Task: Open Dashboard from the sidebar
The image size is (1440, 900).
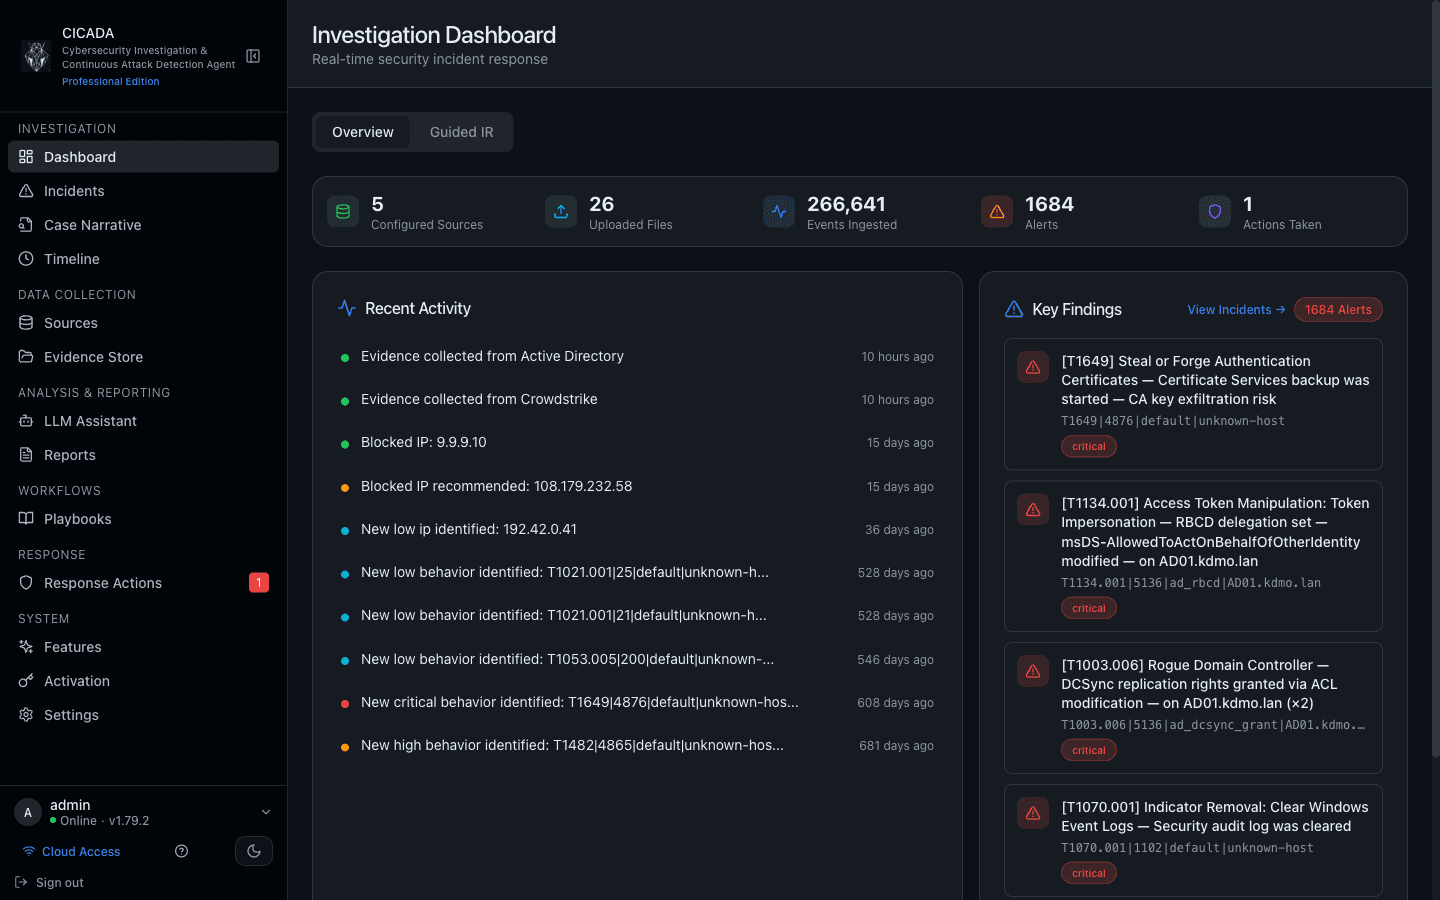Action: click(143, 157)
